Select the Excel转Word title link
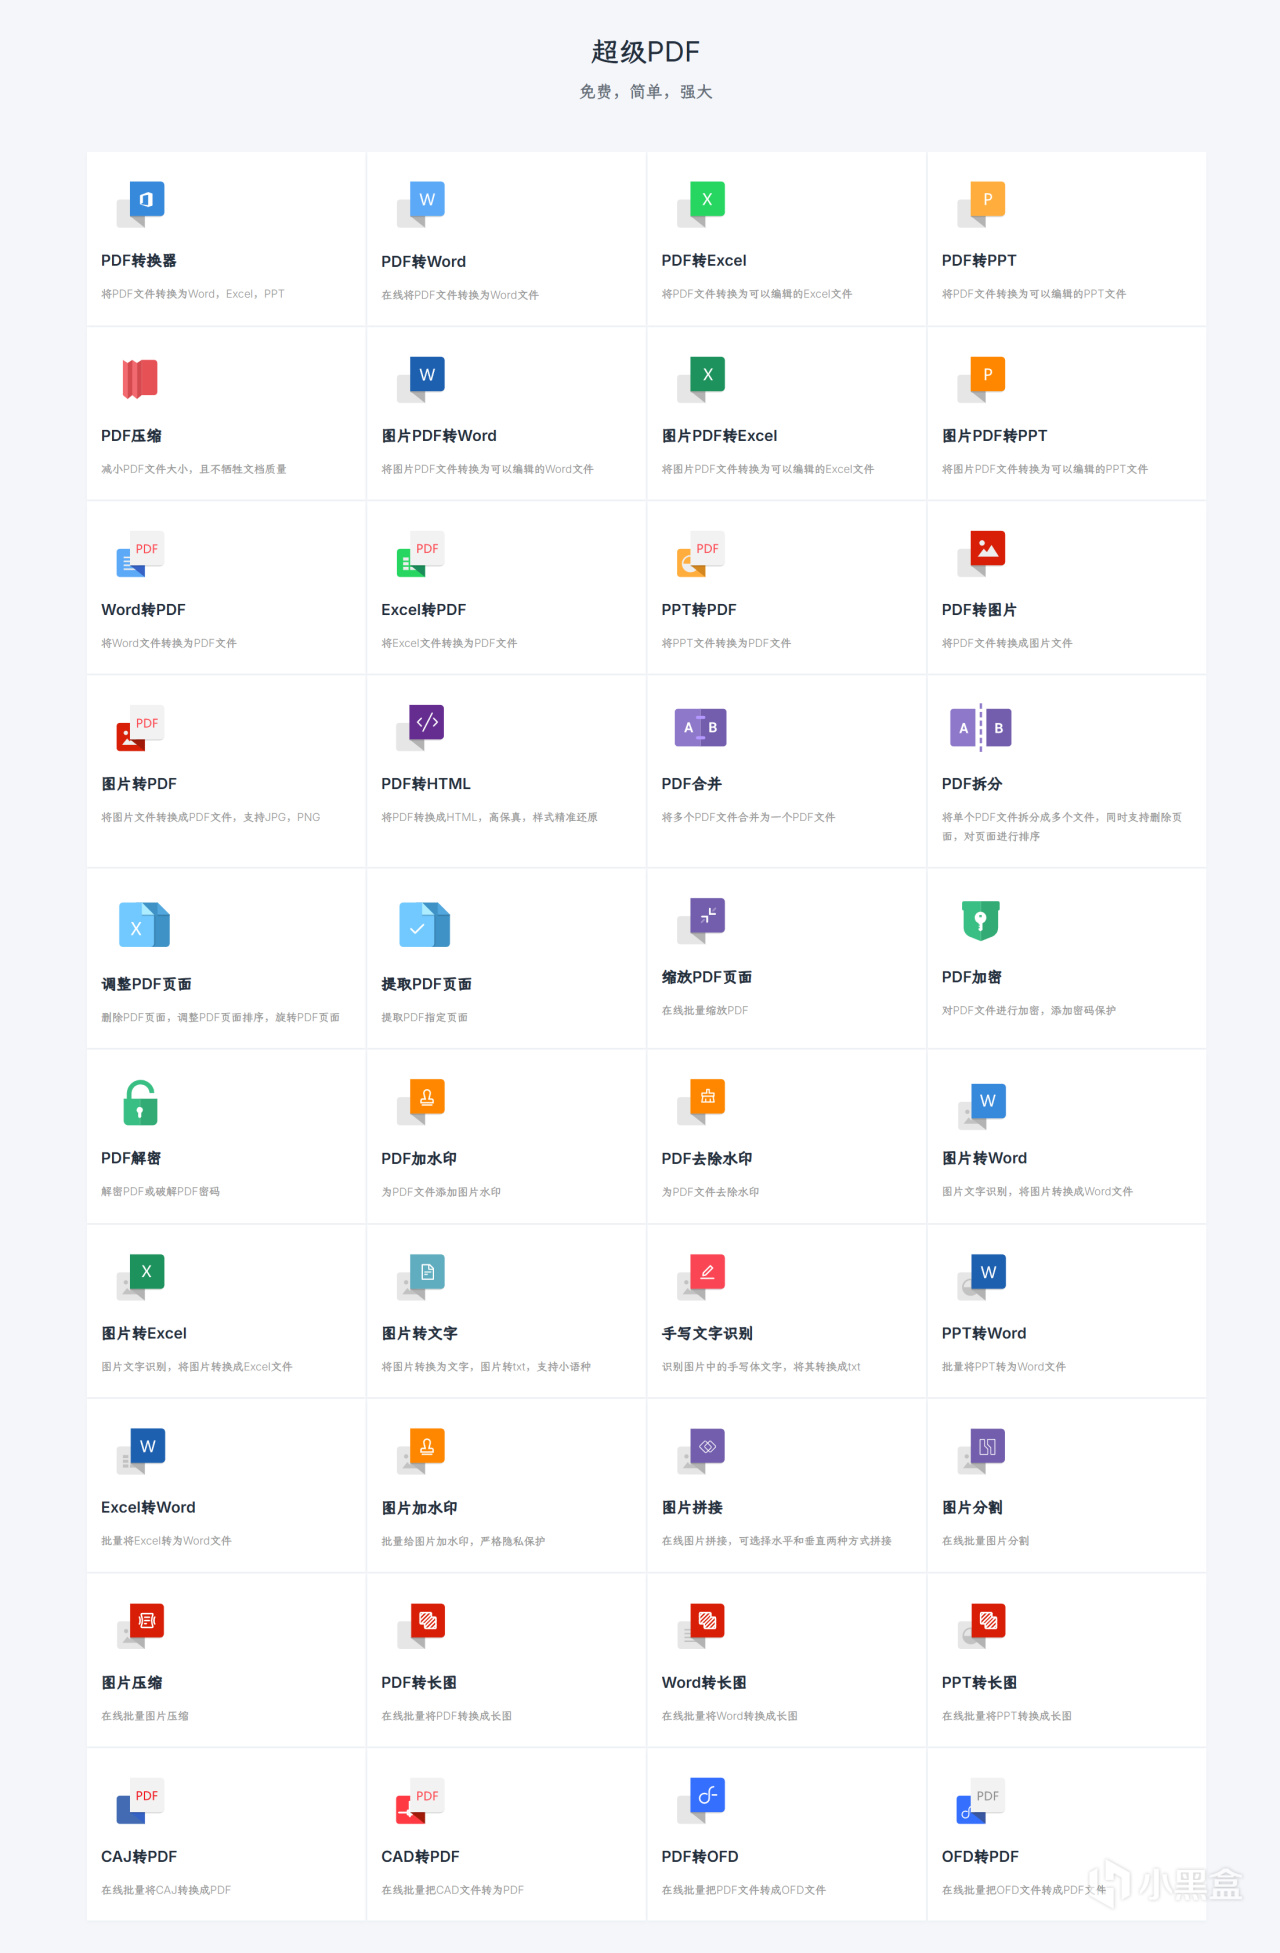 (148, 1507)
